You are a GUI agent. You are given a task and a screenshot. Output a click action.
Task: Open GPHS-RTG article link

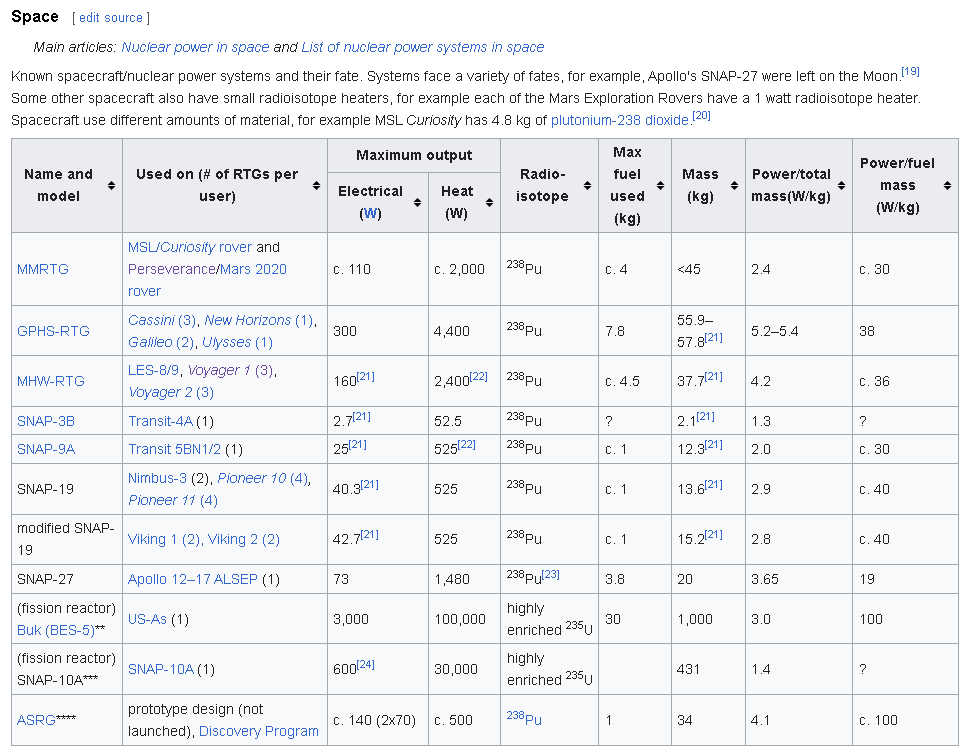click(53, 331)
